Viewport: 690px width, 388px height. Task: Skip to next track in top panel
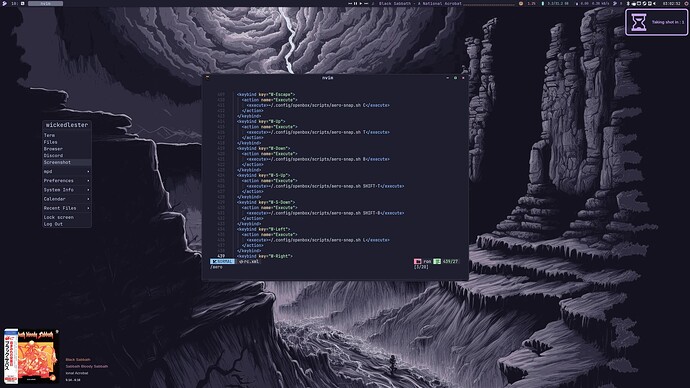(366, 4)
